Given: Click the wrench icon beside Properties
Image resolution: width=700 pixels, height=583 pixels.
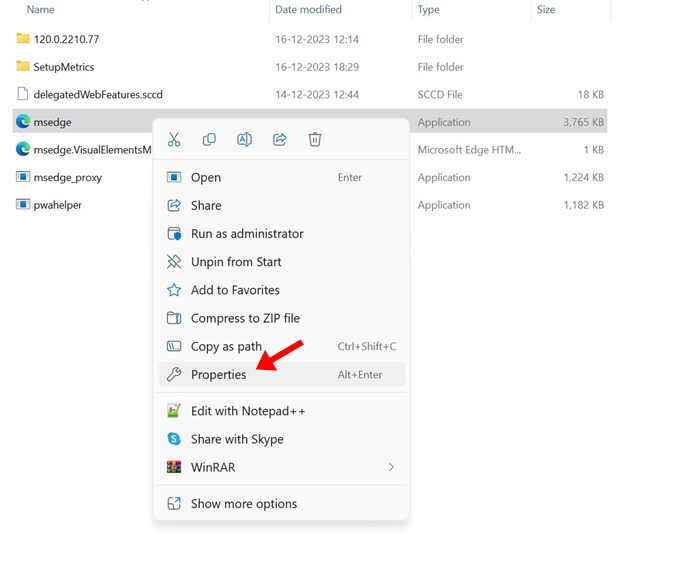Looking at the screenshot, I should 174,374.
